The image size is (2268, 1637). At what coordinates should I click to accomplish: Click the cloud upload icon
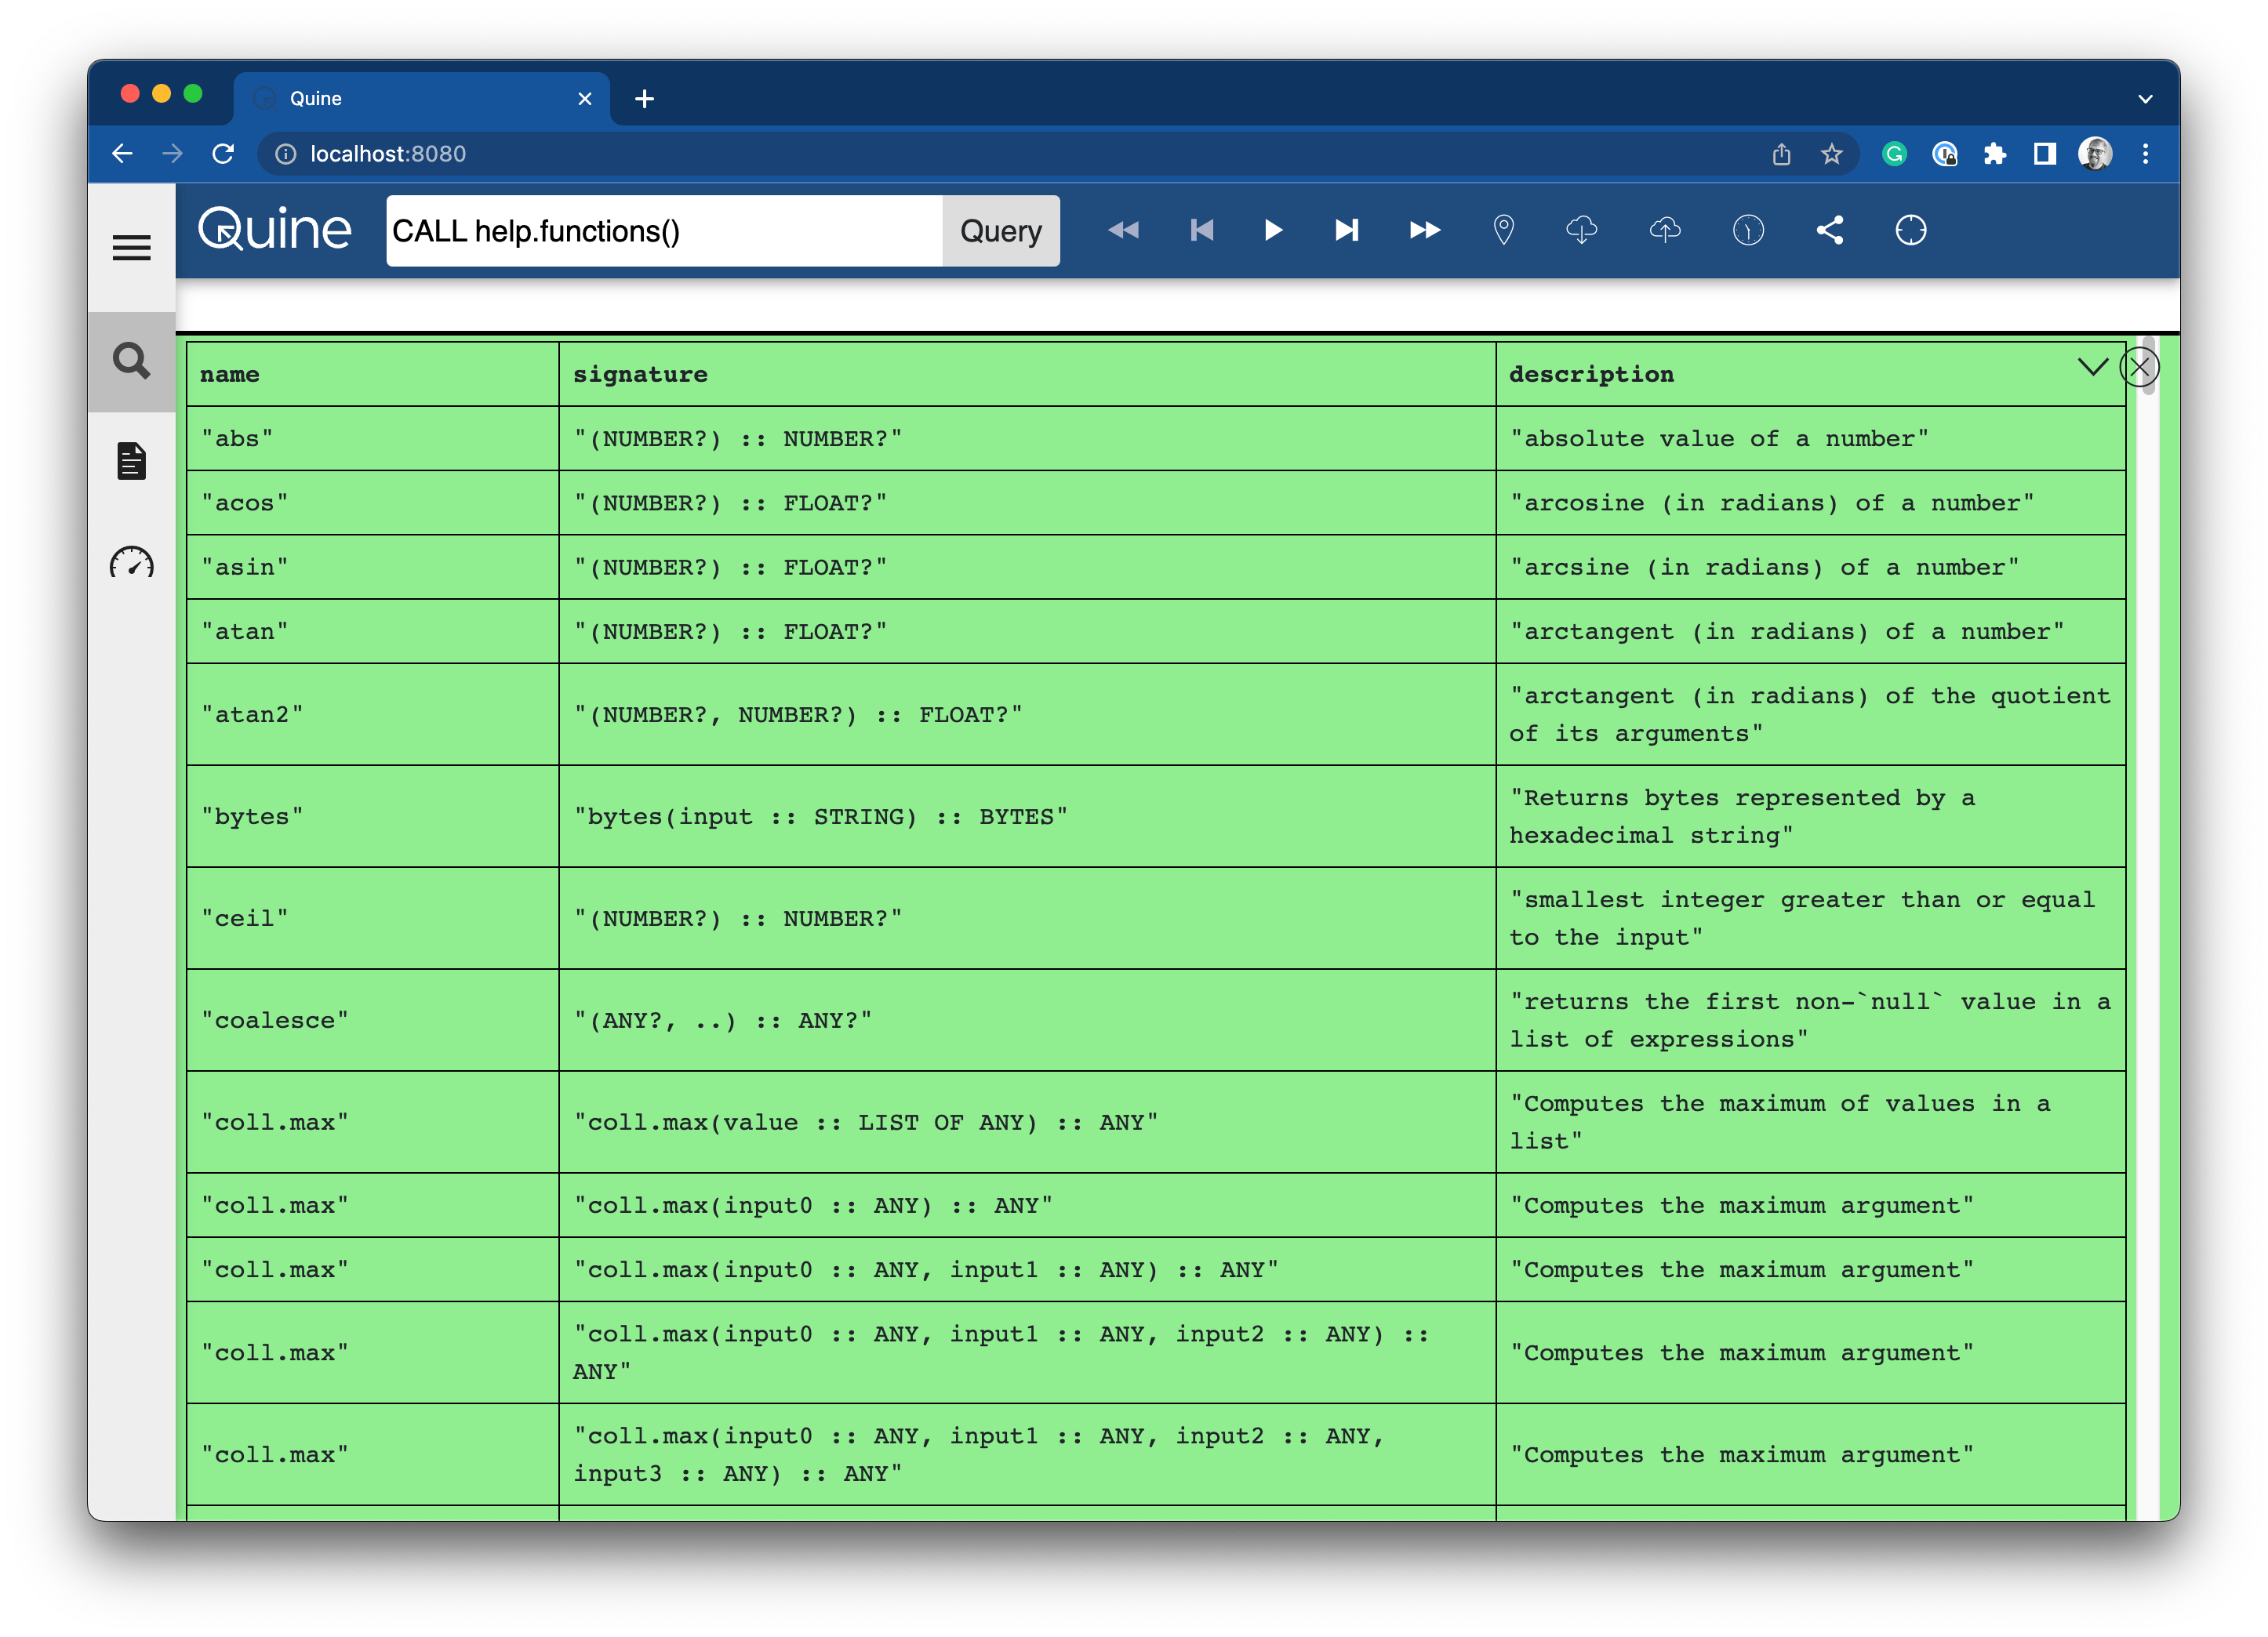click(1664, 231)
